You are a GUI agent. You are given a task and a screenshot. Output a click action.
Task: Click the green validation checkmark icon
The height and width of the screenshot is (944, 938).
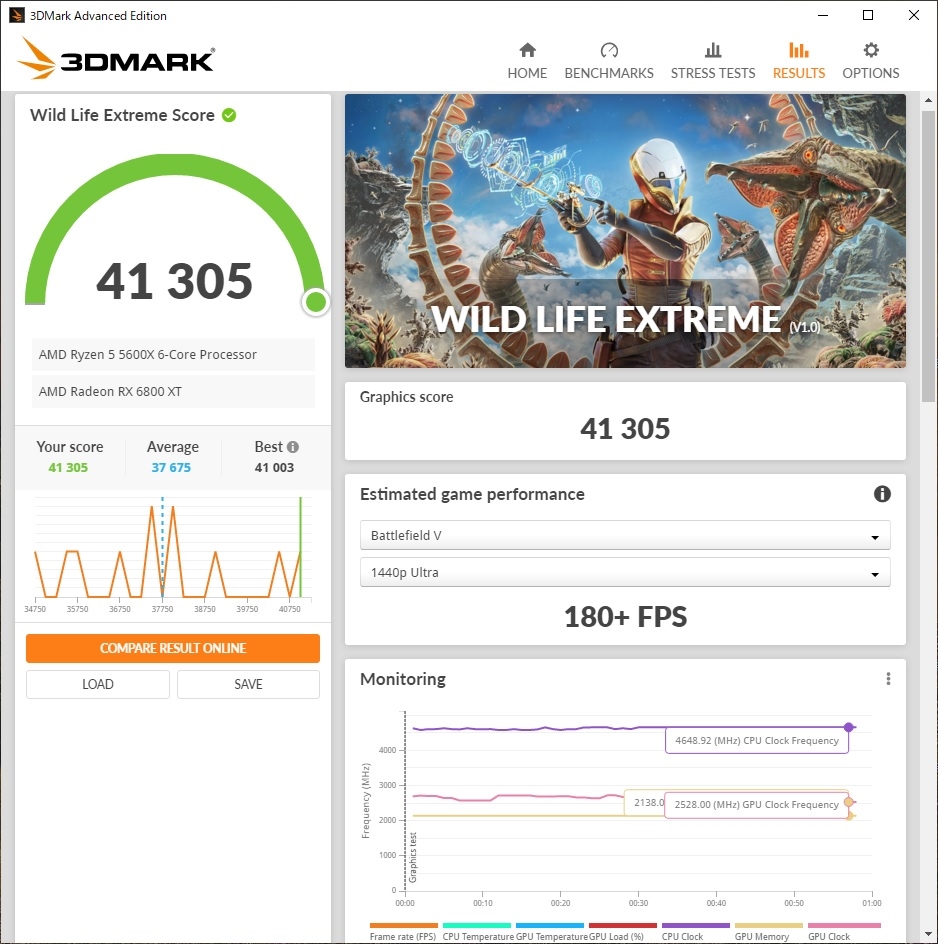coord(229,115)
